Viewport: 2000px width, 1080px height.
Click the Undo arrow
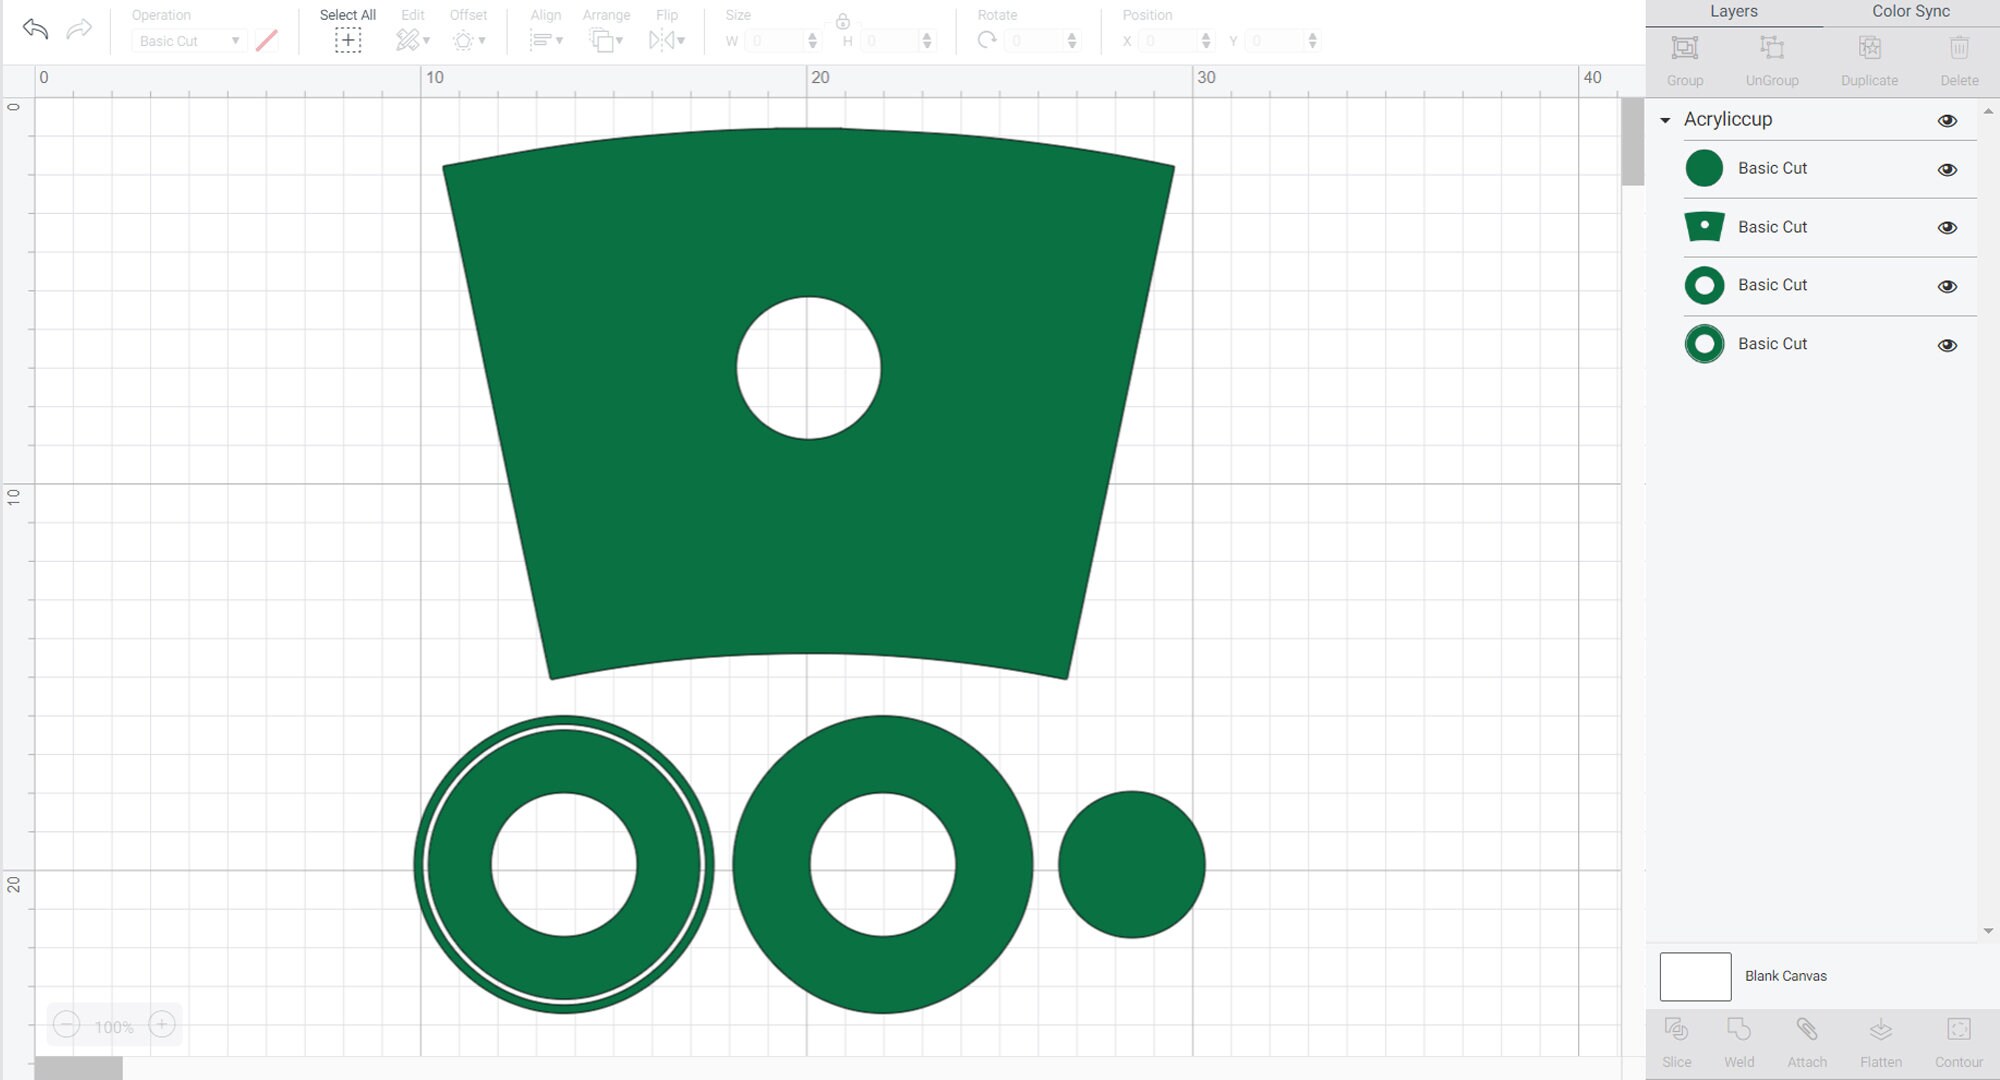36,27
